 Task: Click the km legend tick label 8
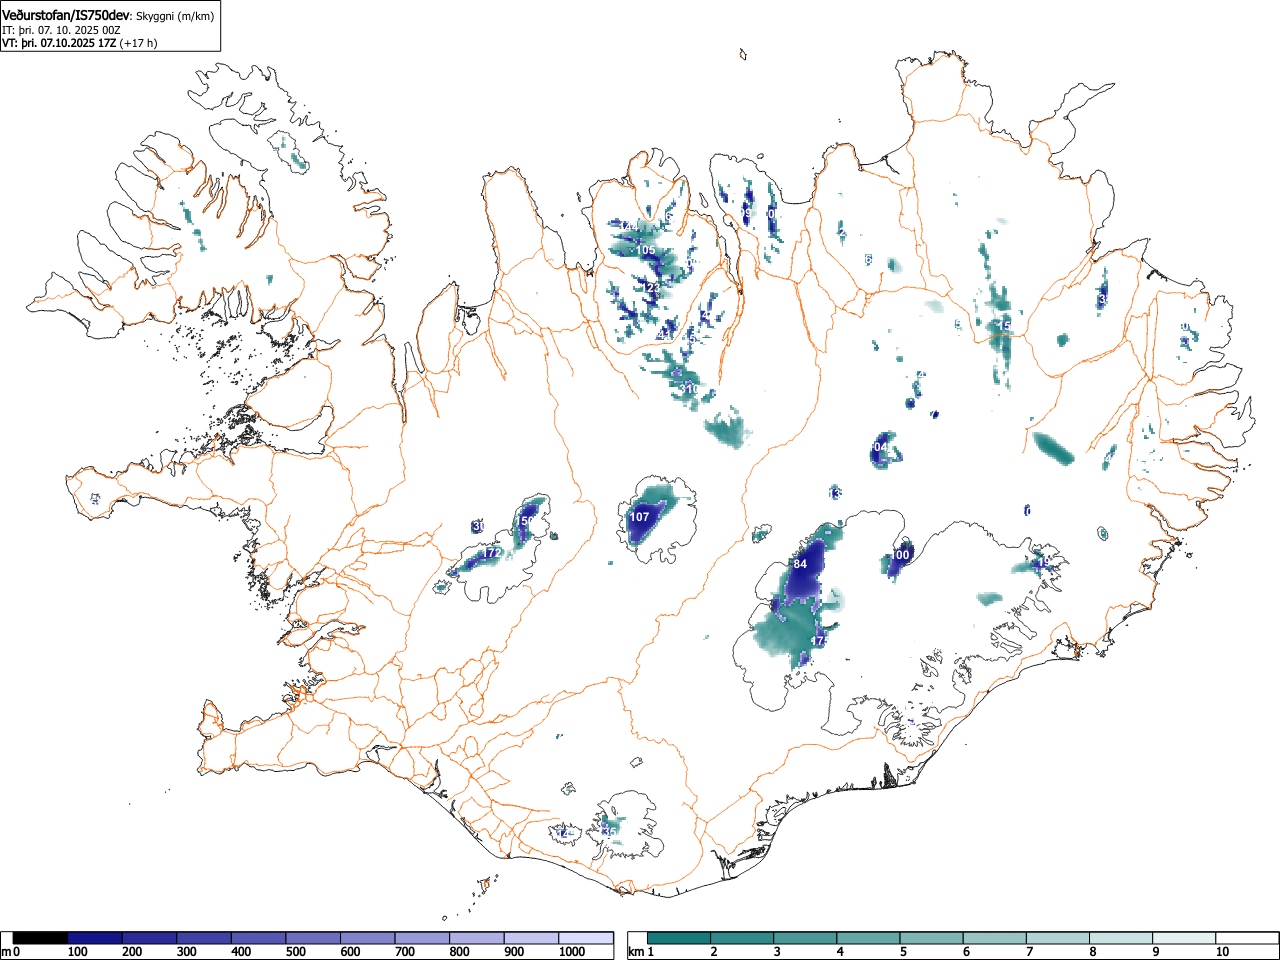point(1093,952)
